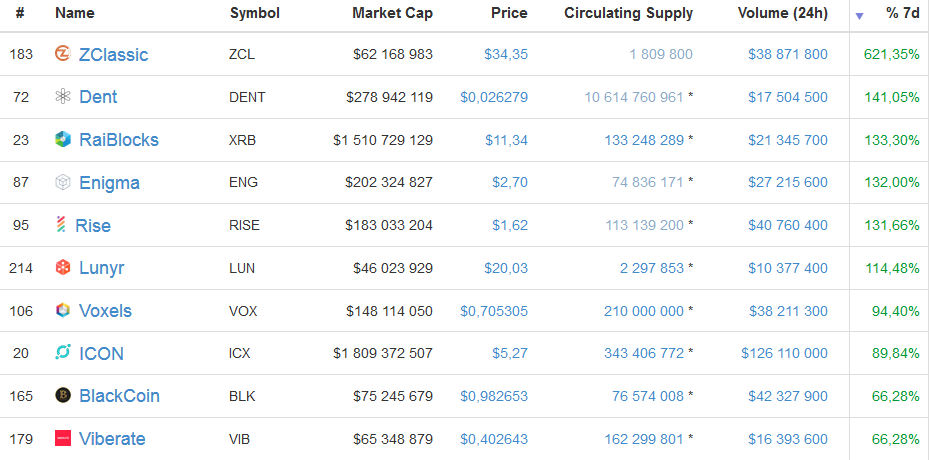
Task: Click RaiBlocks volume $21 345 700
Action: coord(787,140)
